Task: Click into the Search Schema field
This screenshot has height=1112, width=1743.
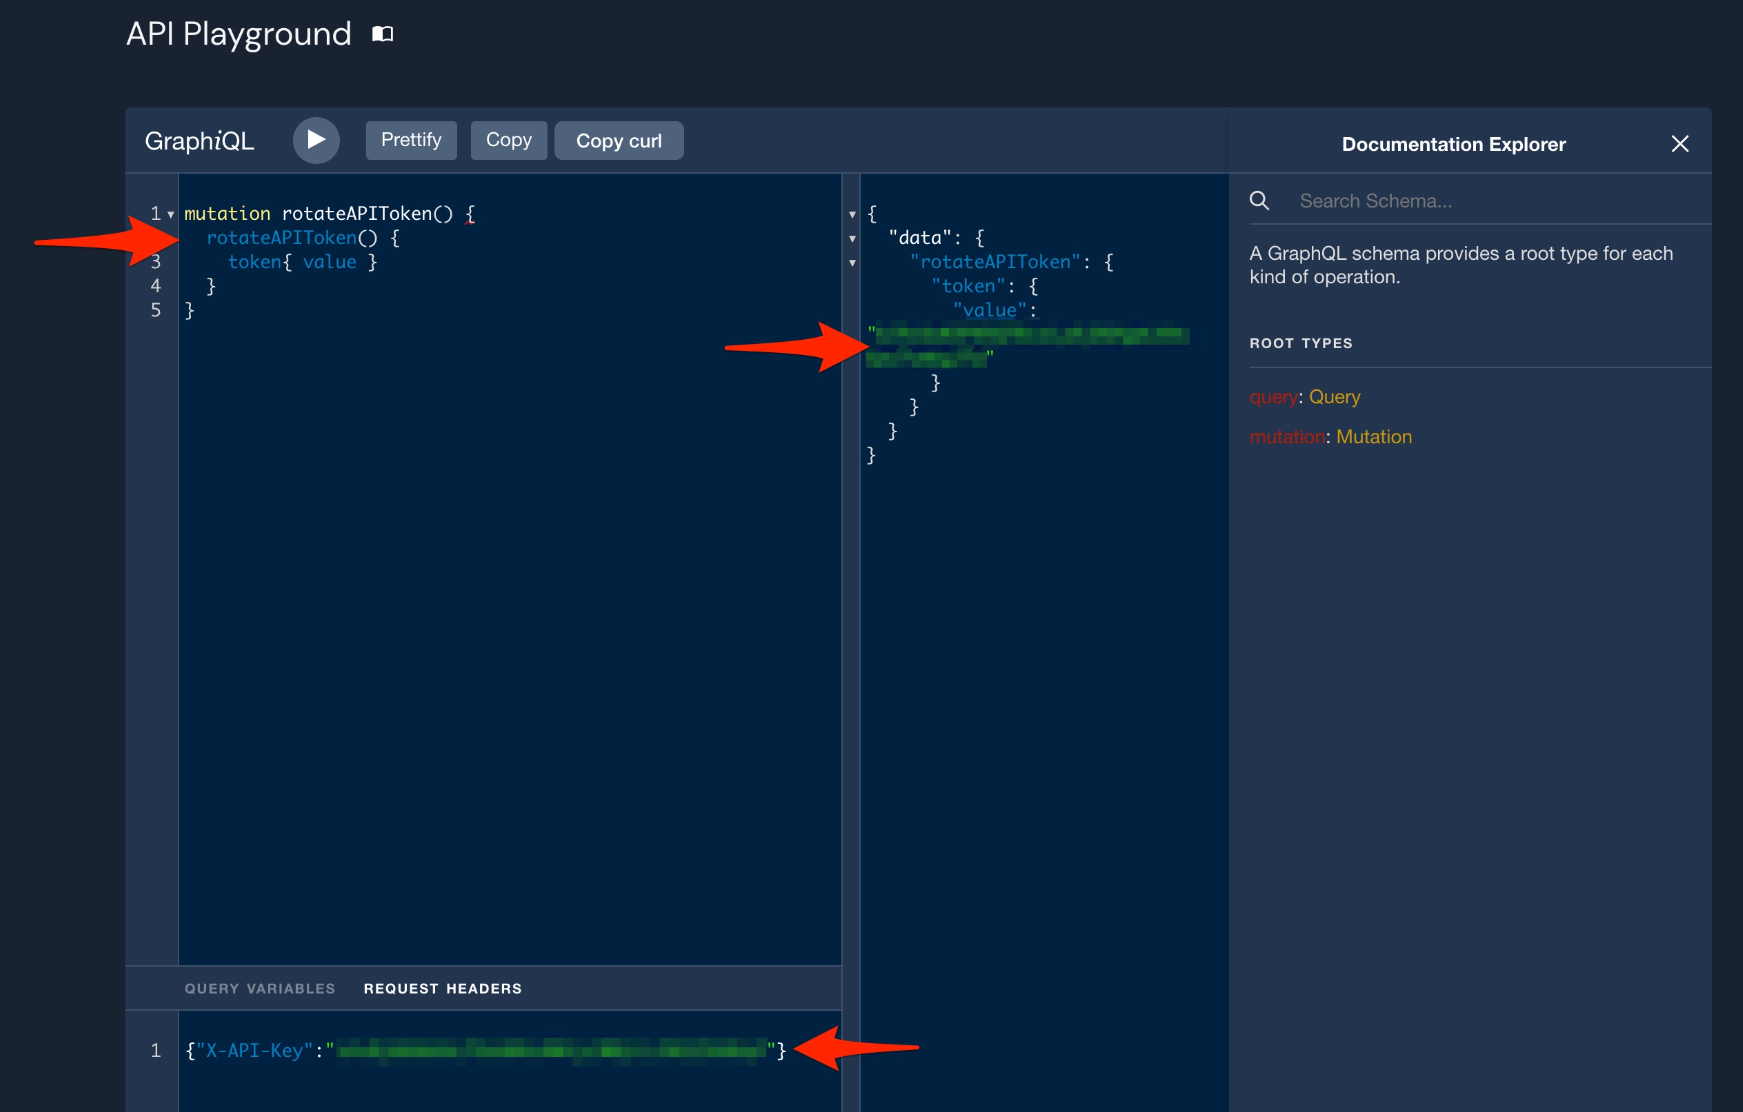Action: click(1450, 200)
